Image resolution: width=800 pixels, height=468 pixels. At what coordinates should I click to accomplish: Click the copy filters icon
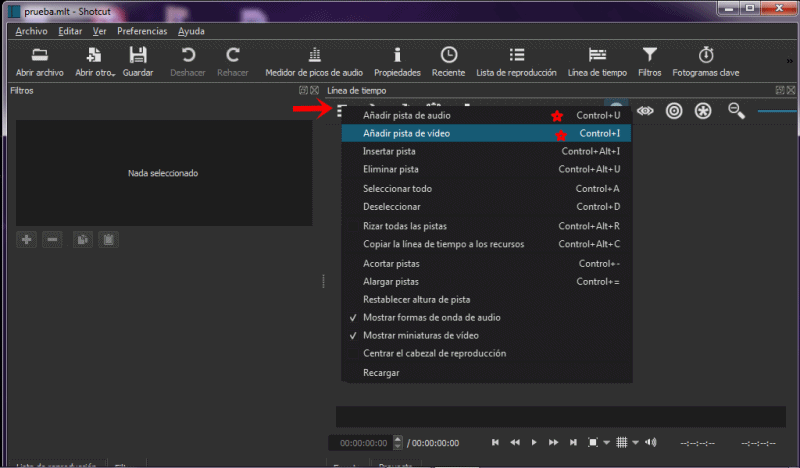tap(83, 239)
